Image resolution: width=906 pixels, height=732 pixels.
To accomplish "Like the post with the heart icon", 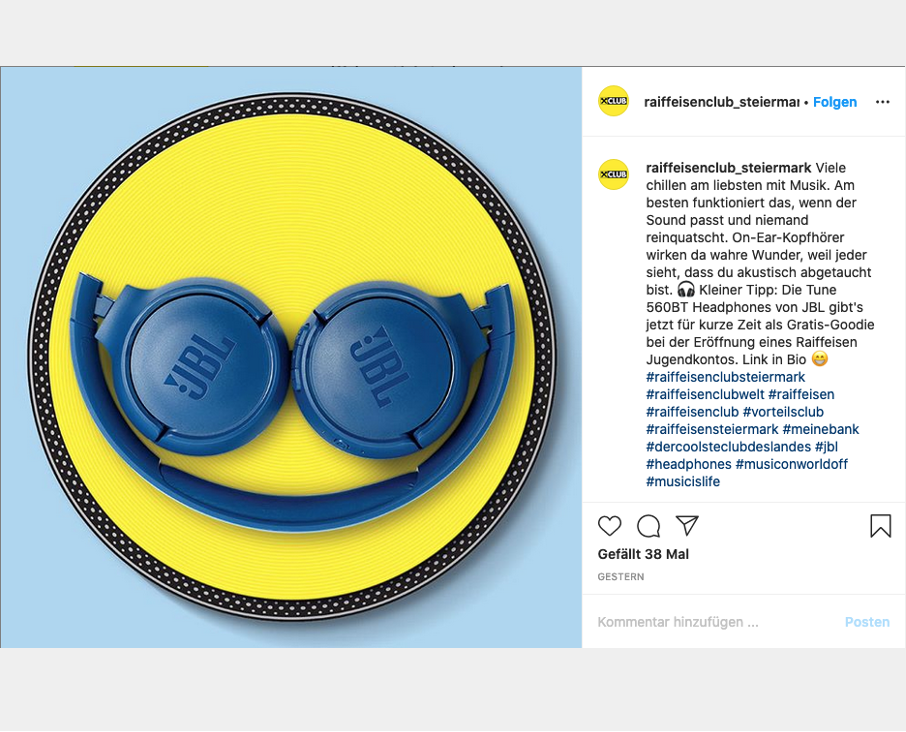I will tap(609, 526).
